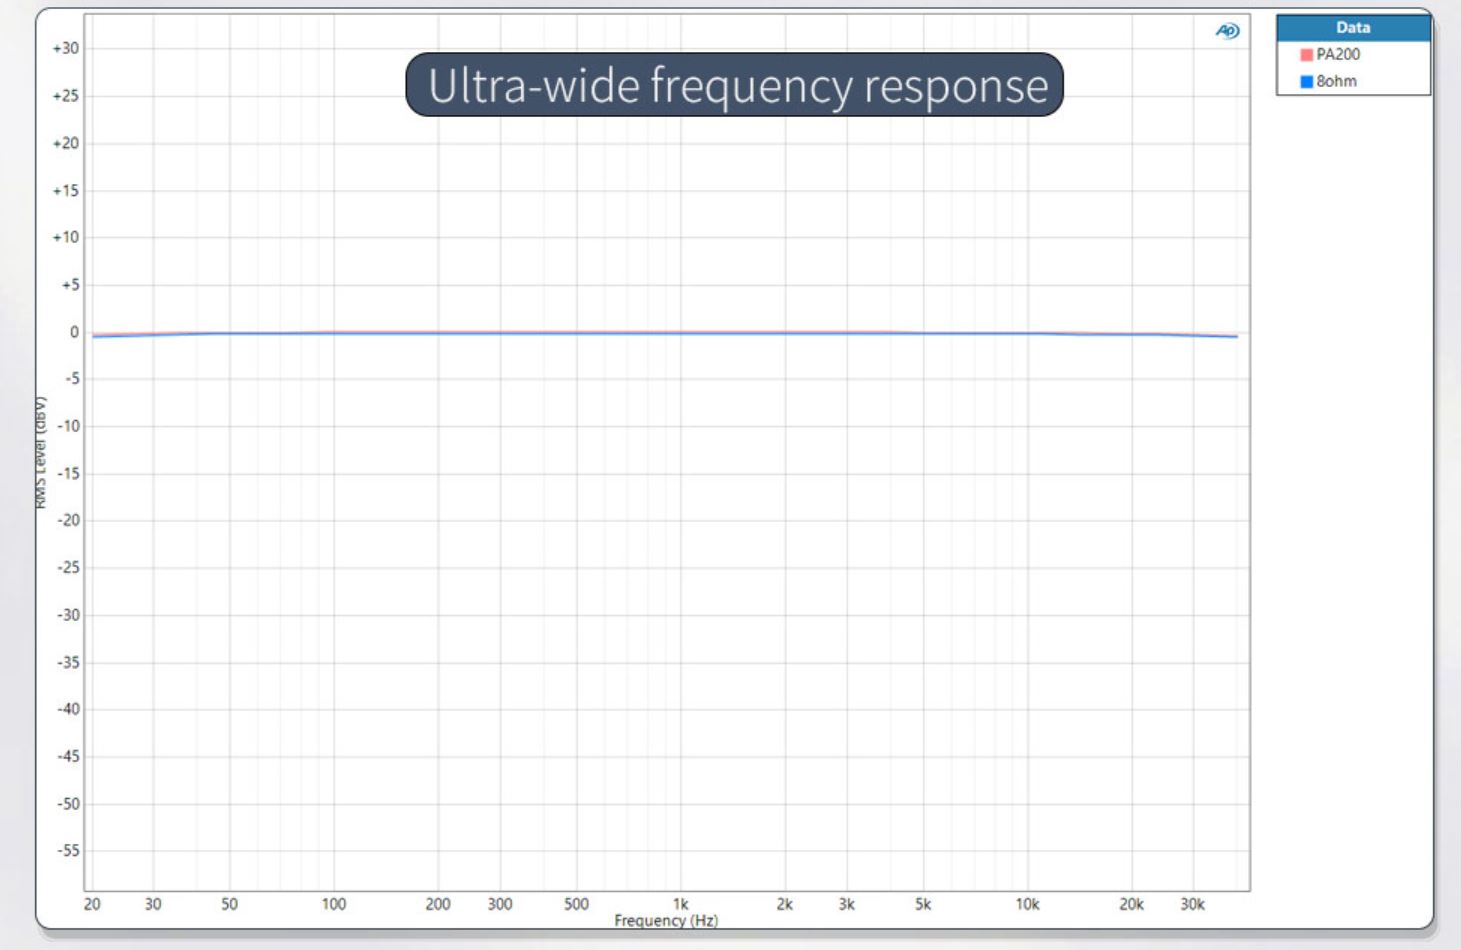This screenshot has width=1461, height=950.
Task: Click the +30 y-axis value
Action: coord(66,48)
